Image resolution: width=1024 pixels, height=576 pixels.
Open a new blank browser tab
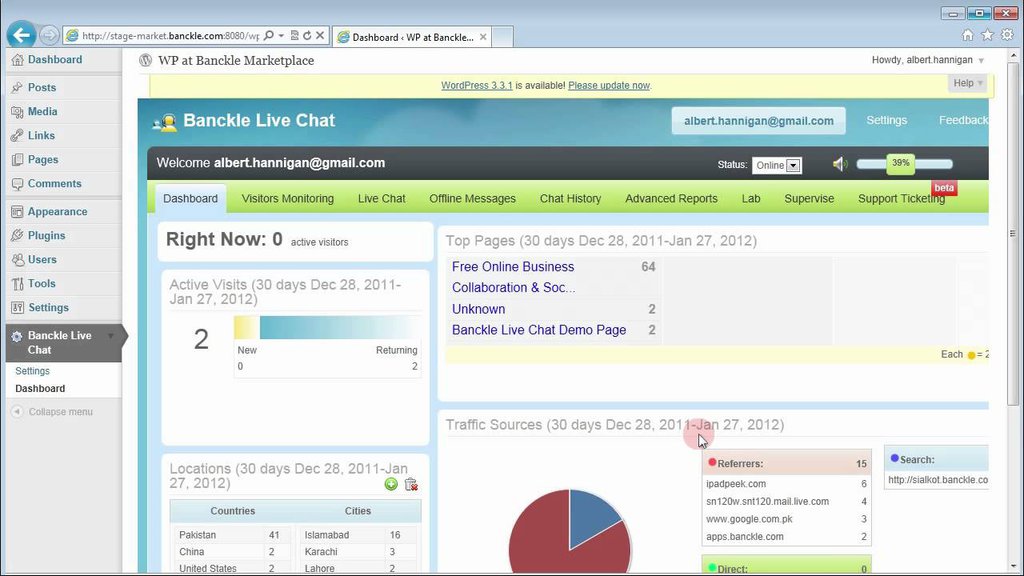pos(502,37)
